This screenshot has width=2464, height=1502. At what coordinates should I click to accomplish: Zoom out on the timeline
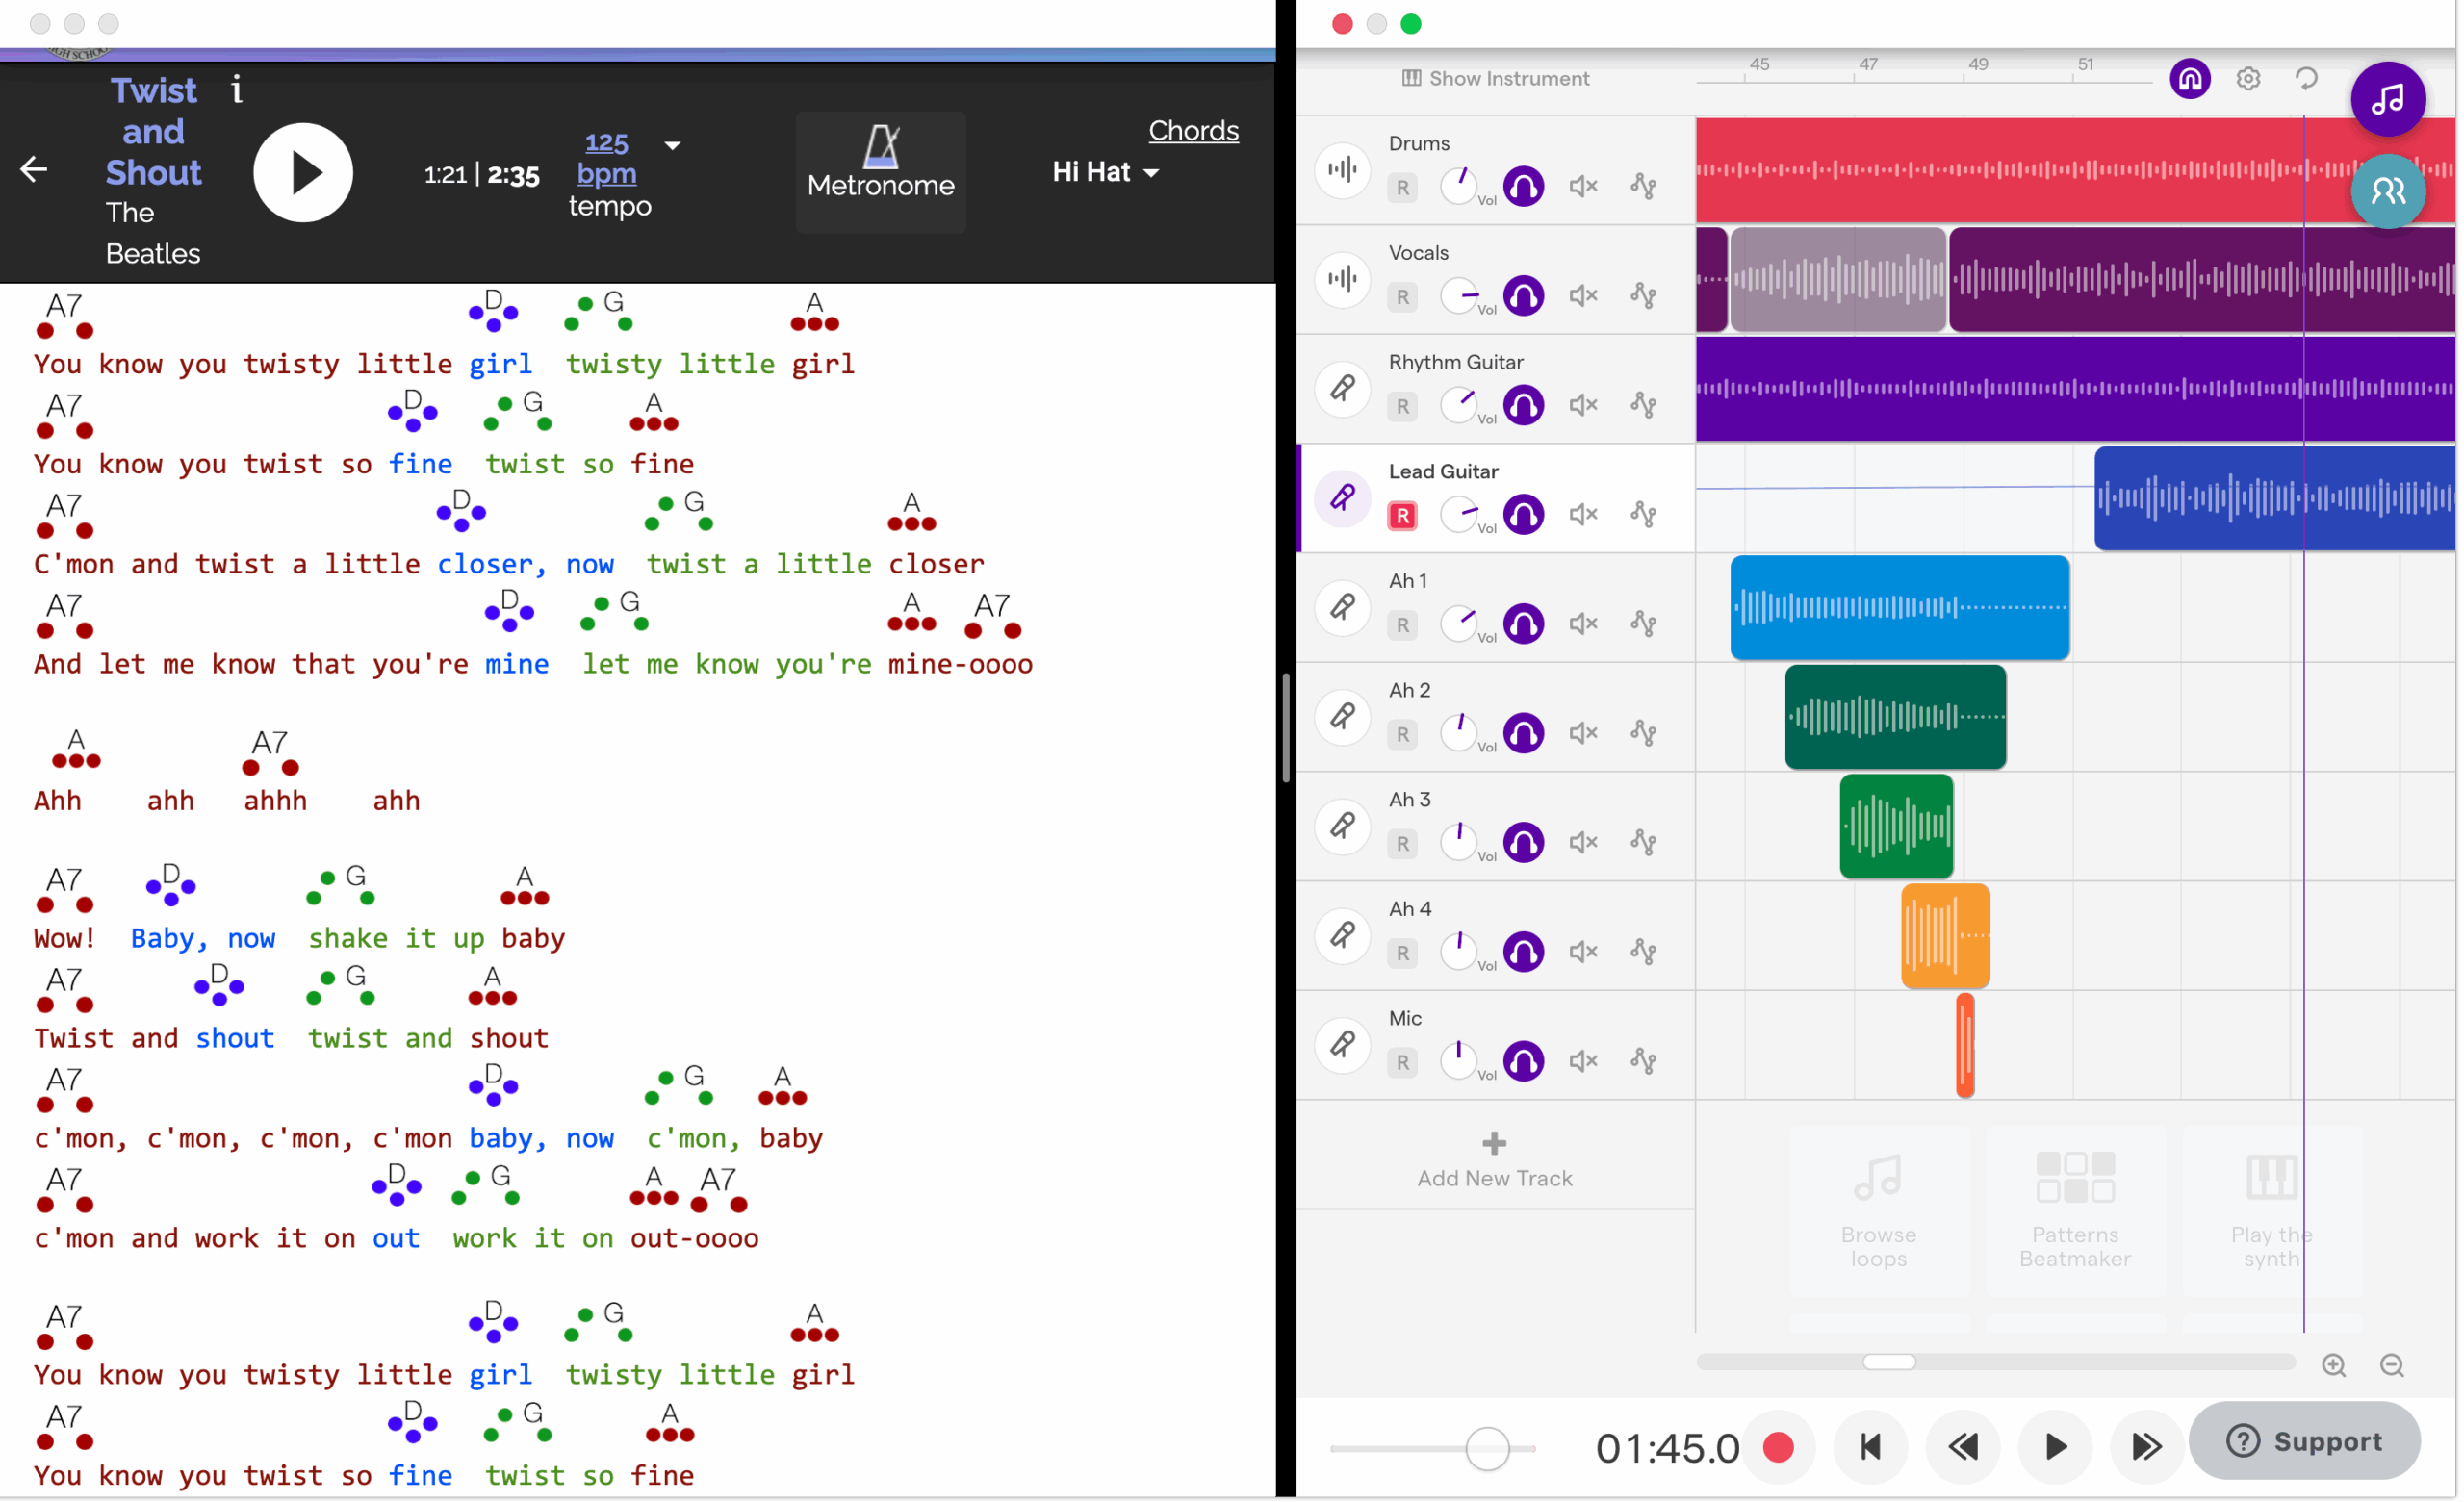[x=2392, y=1365]
